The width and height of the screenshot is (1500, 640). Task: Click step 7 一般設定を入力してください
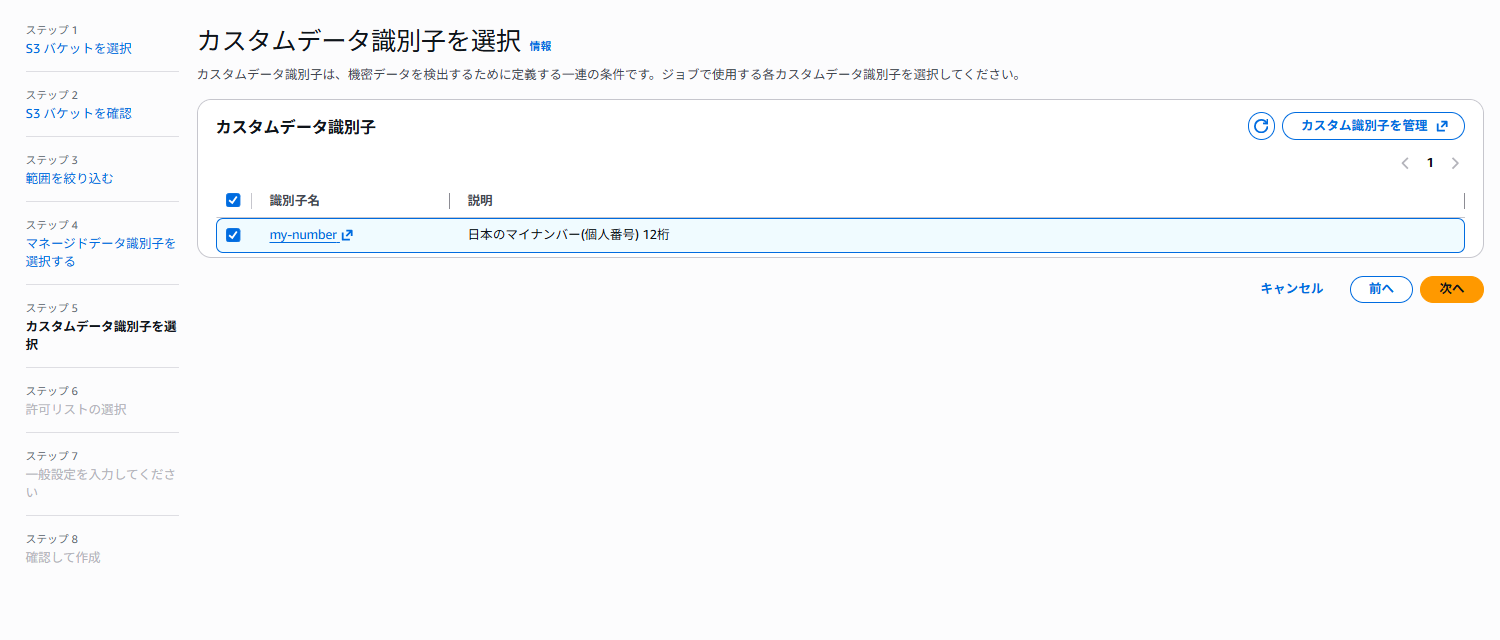tap(101, 483)
